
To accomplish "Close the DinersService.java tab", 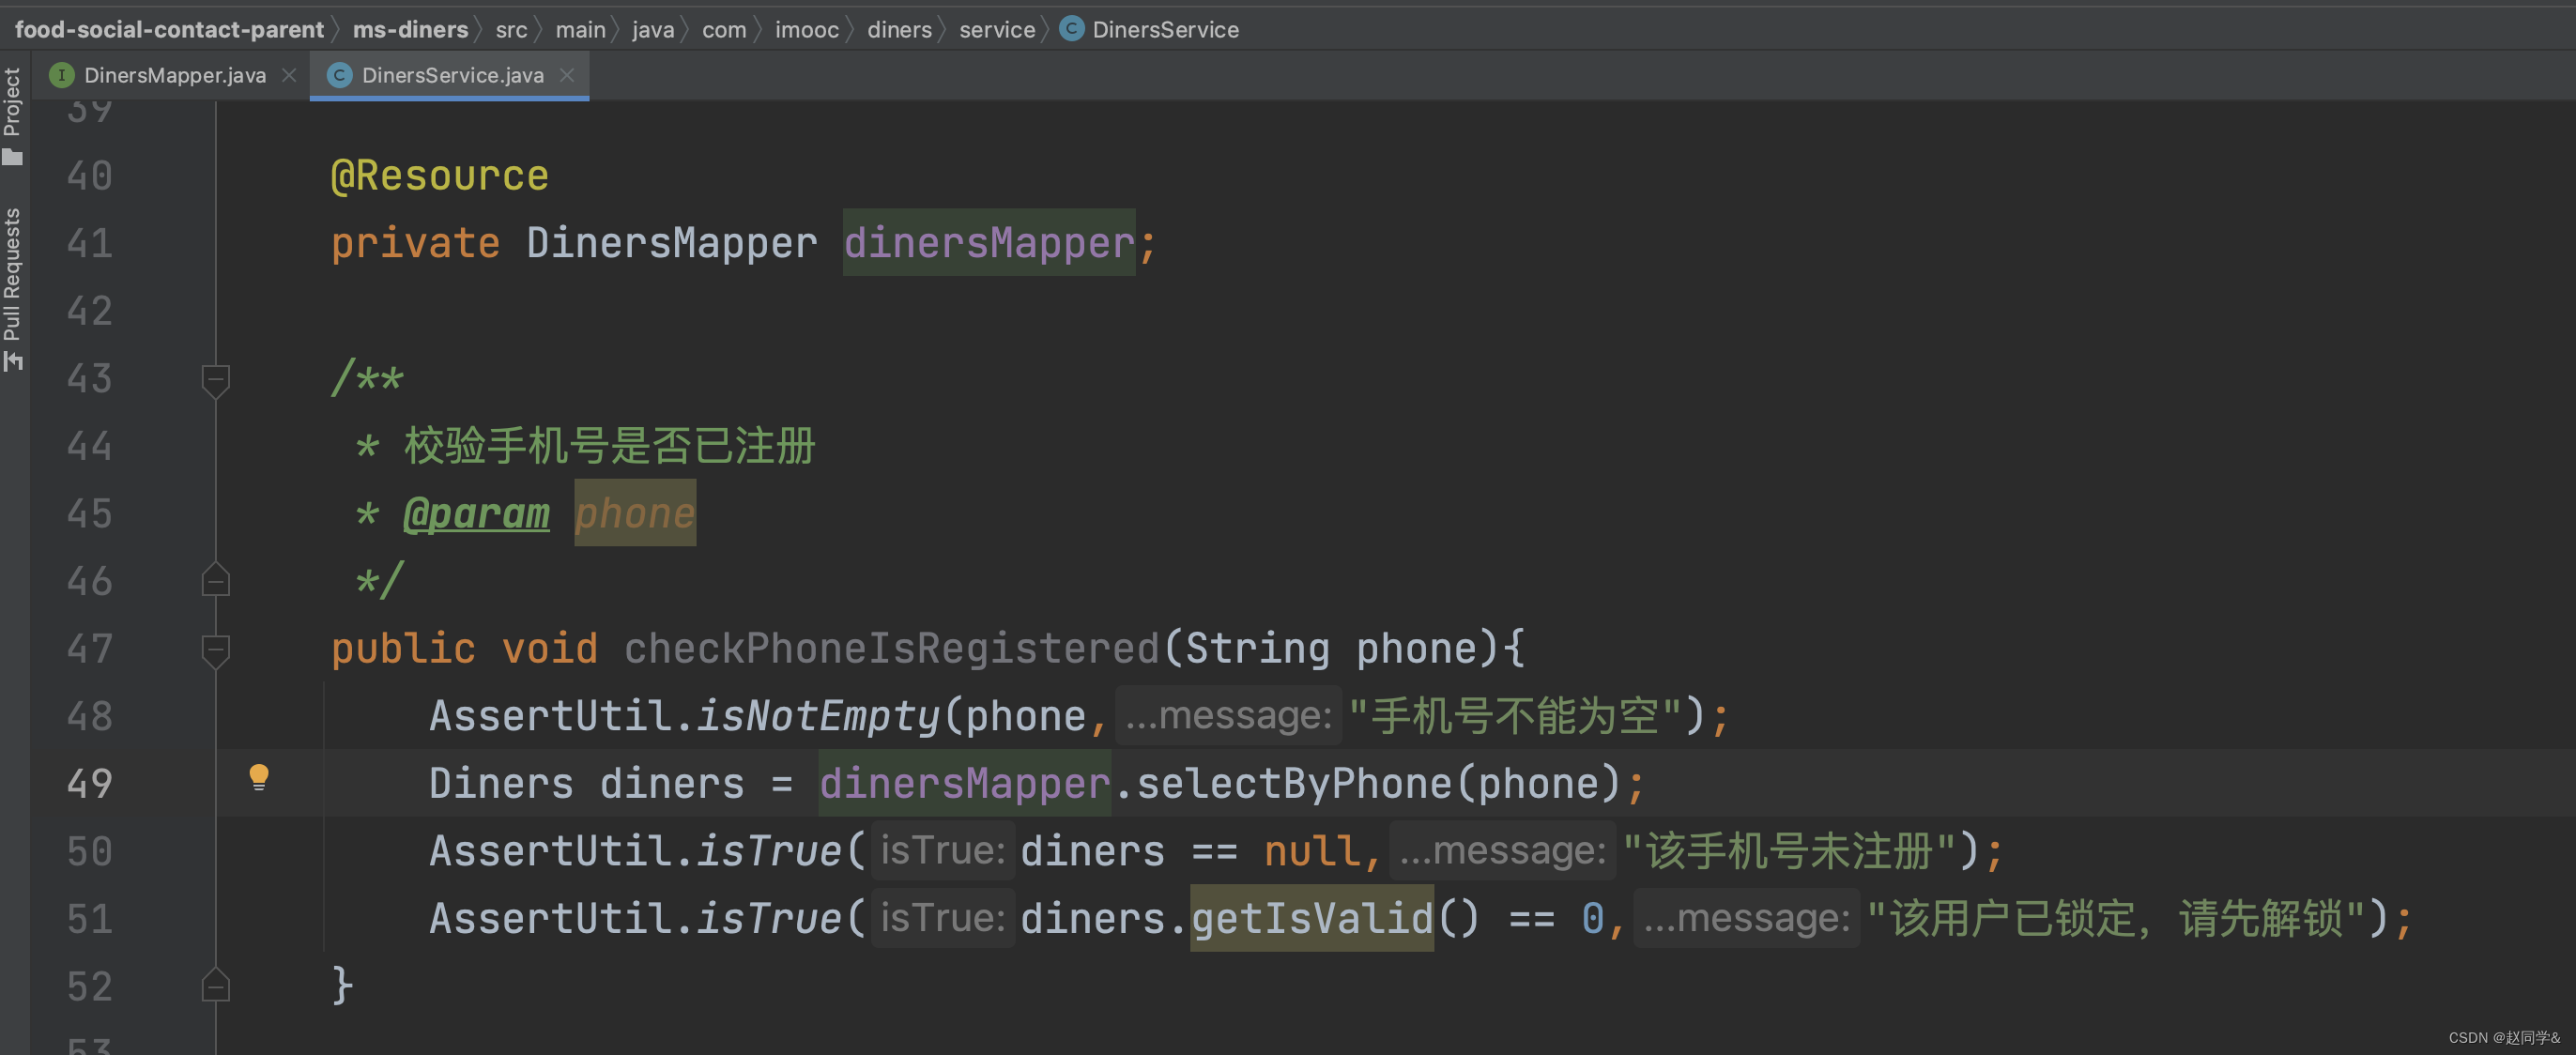I will click(x=567, y=75).
